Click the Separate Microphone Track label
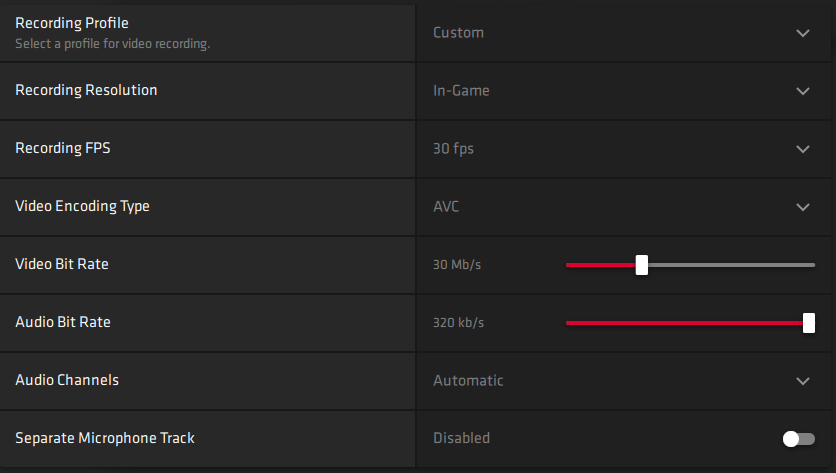The height and width of the screenshot is (473, 836). (105, 438)
